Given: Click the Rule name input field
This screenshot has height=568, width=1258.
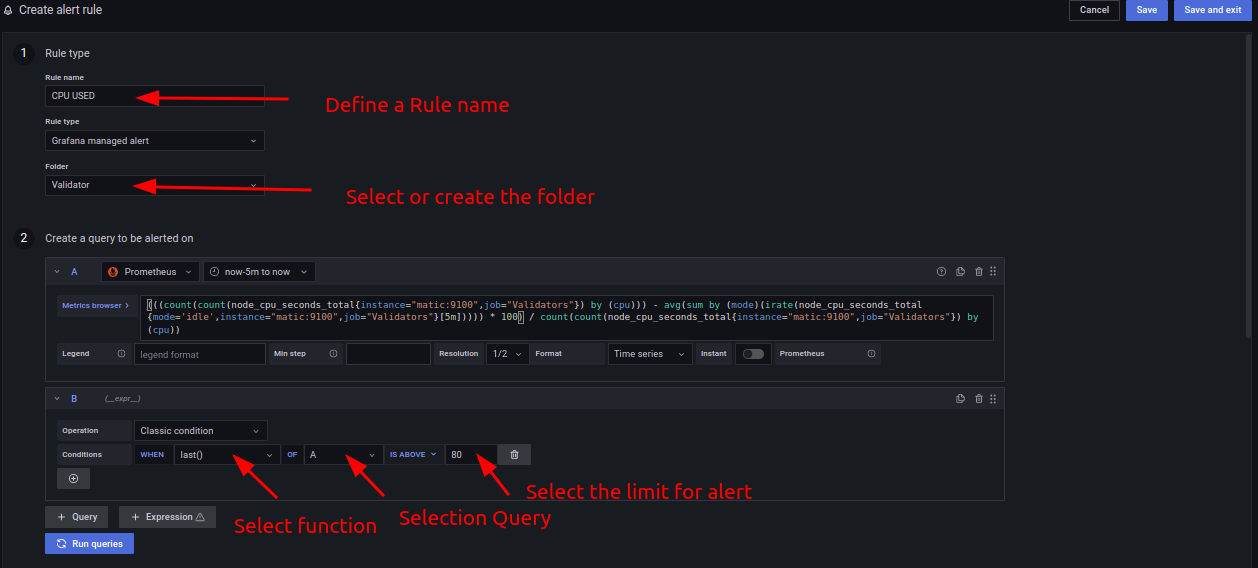Looking at the screenshot, I should tap(155, 96).
